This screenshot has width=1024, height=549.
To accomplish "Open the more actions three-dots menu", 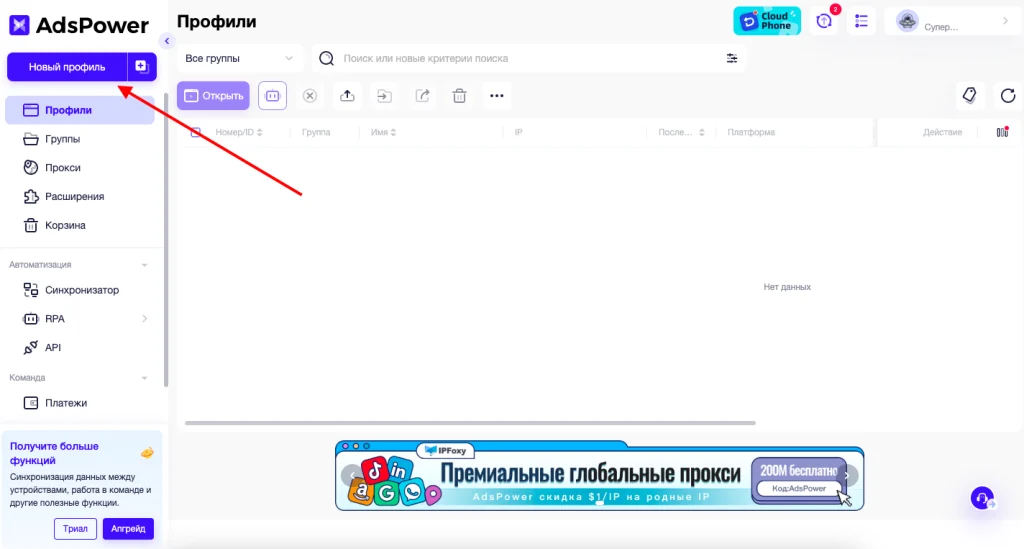I will 496,95.
